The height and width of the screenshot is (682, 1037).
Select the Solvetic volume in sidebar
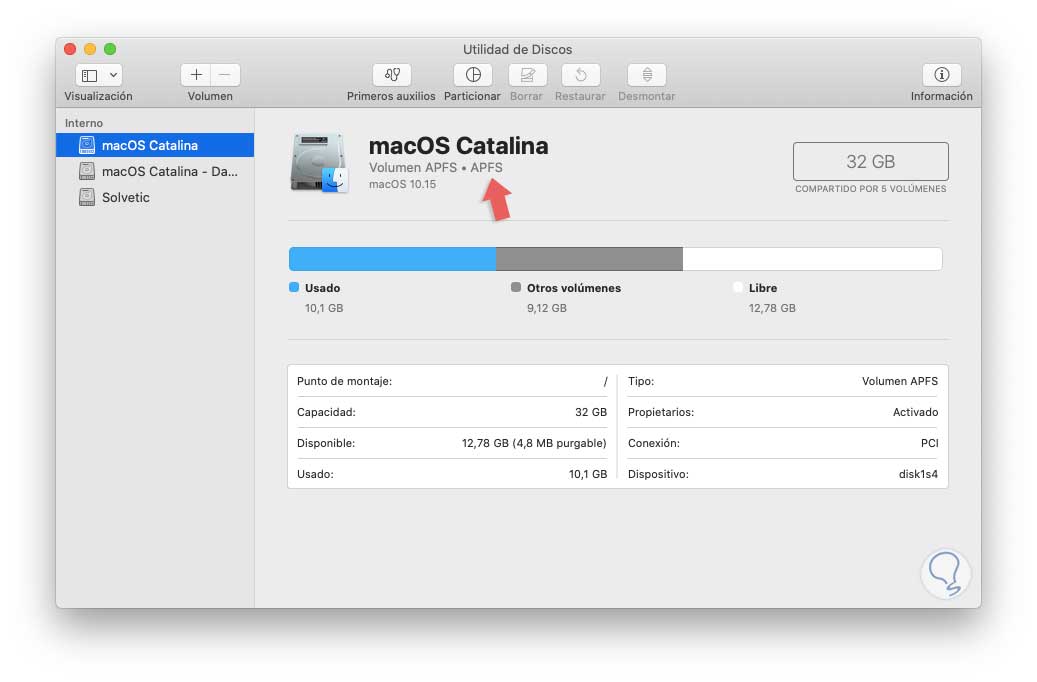pos(126,197)
